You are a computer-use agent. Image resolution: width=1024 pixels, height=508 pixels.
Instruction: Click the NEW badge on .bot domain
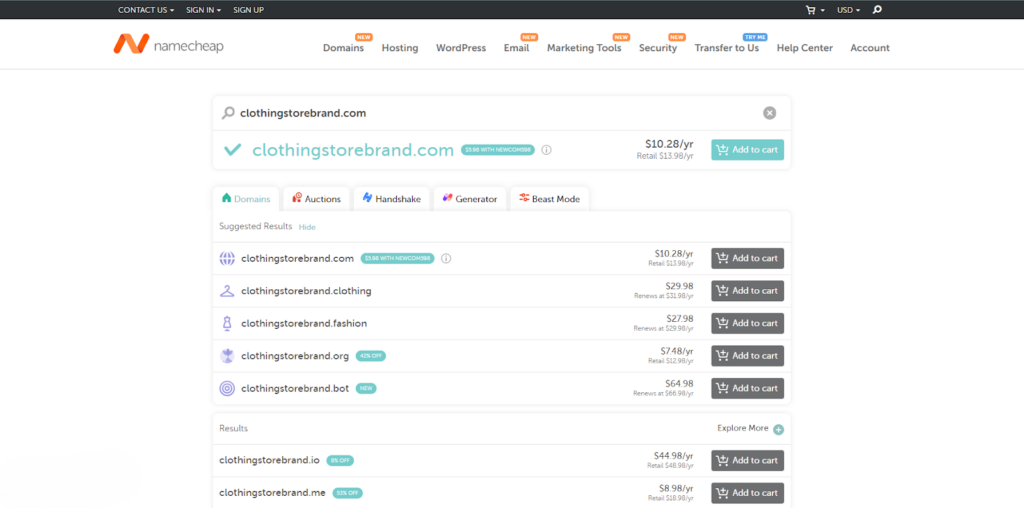pos(366,389)
